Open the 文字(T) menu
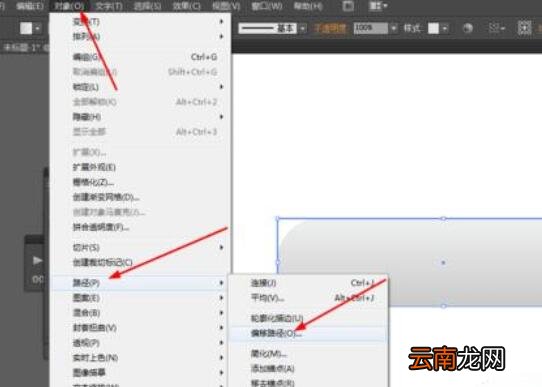The width and height of the screenshot is (542, 387). tap(109, 6)
